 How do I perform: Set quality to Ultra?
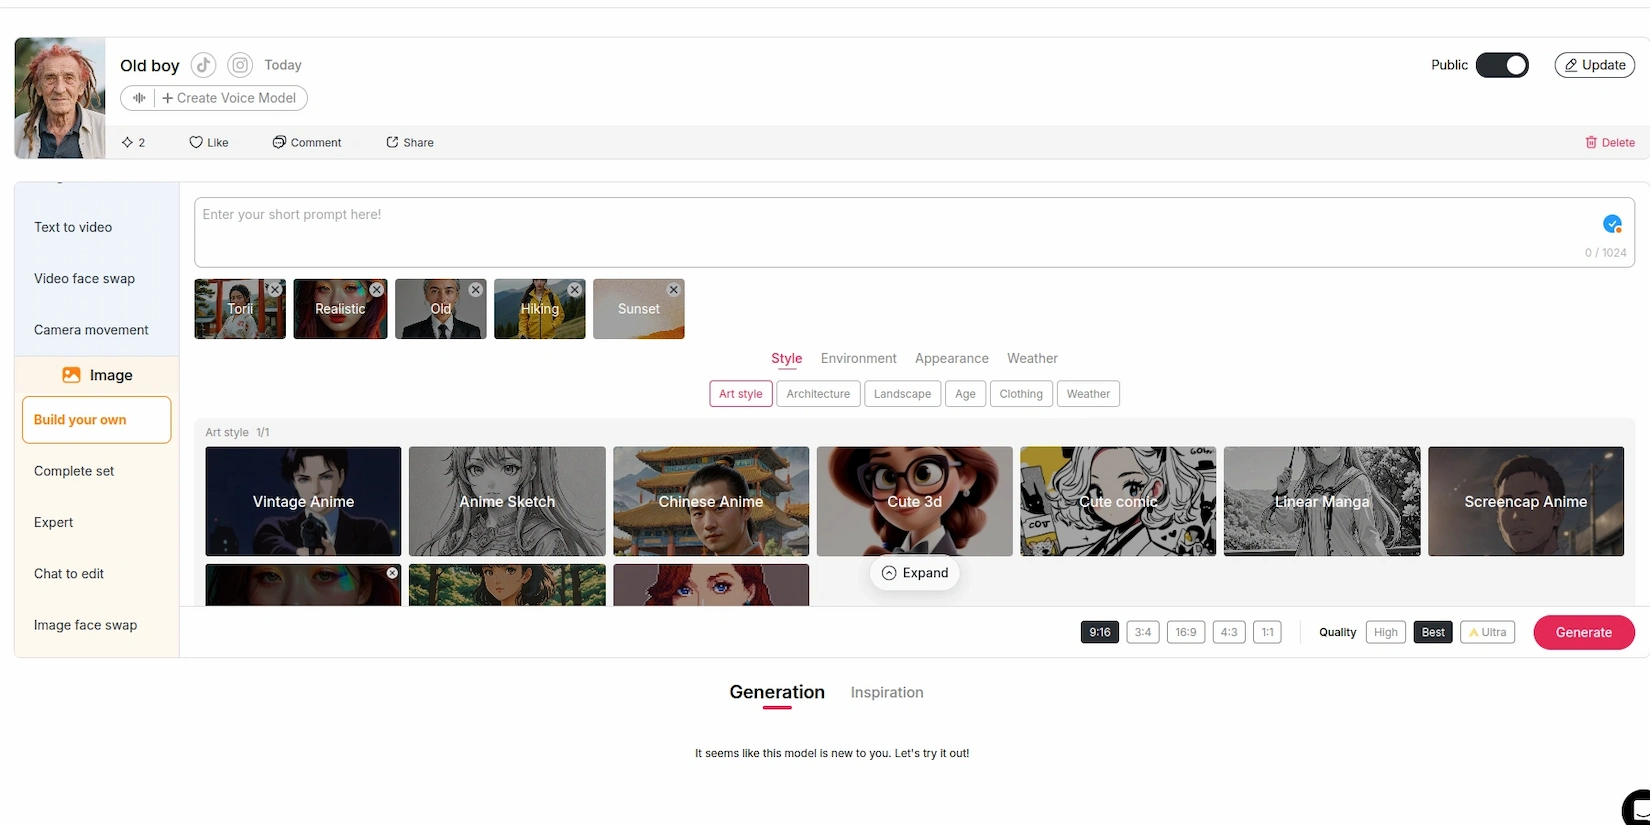pos(1487,632)
